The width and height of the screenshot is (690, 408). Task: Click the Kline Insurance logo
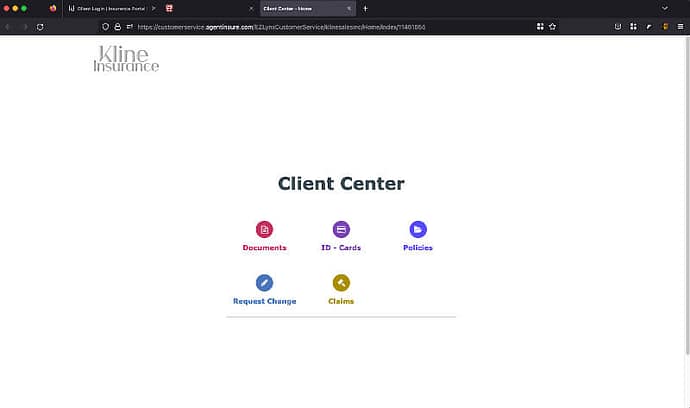126,59
